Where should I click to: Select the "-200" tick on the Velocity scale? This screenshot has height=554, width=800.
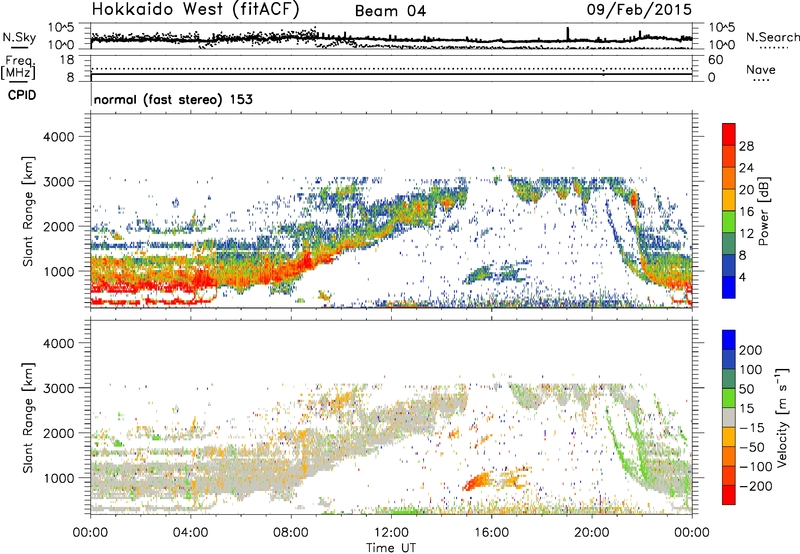tap(755, 486)
